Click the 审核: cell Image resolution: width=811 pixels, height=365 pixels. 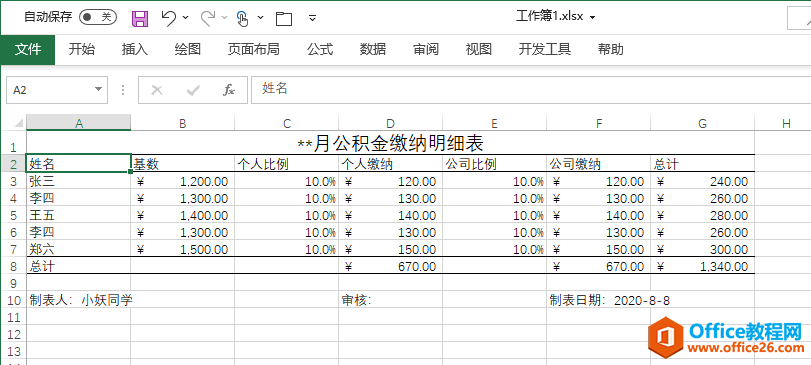click(391, 300)
